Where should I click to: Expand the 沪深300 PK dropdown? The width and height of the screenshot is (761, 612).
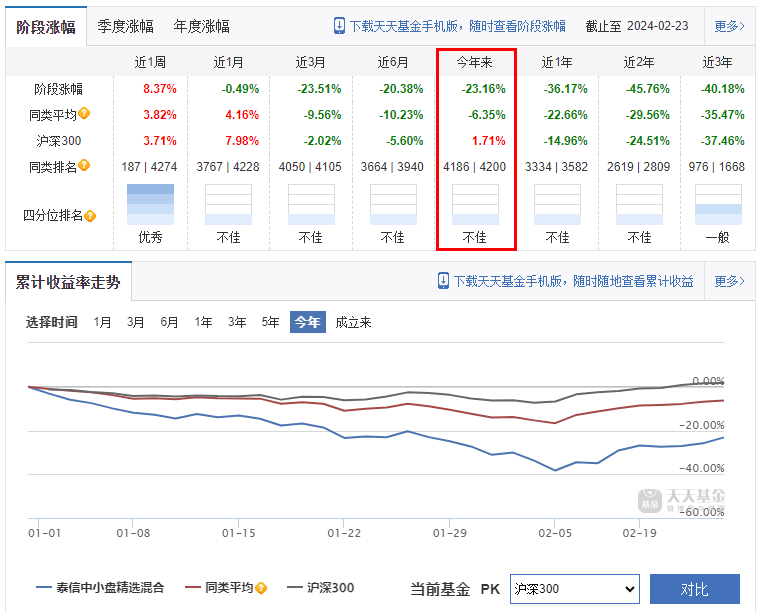click(575, 589)
